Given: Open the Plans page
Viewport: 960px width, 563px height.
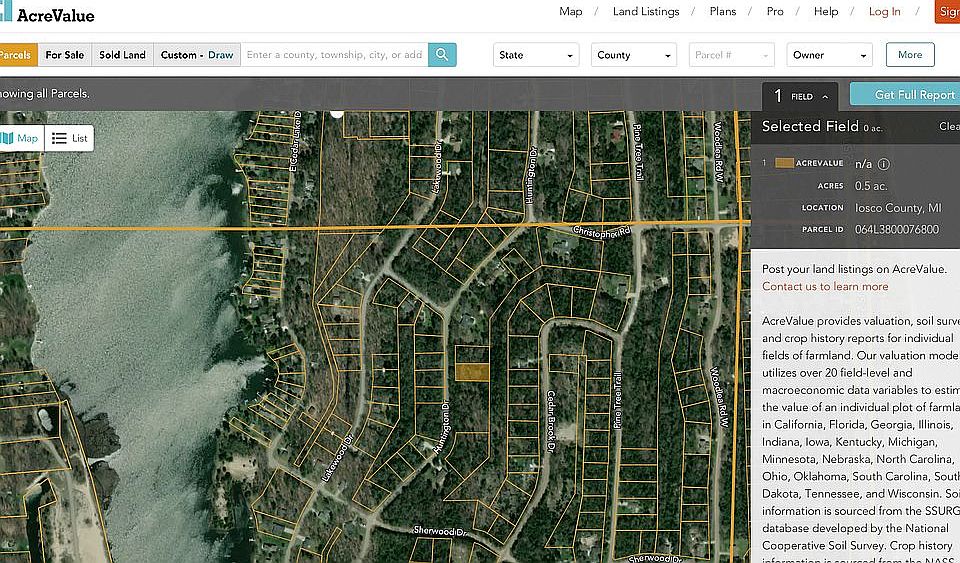Looking at the screenshot, I should (x=722, y=12).
